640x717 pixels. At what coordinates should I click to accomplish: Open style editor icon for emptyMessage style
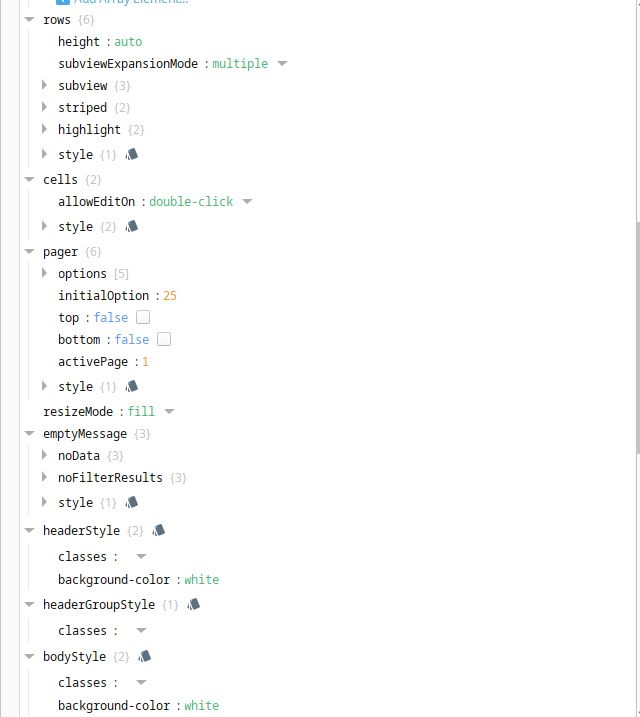(132, 503)
